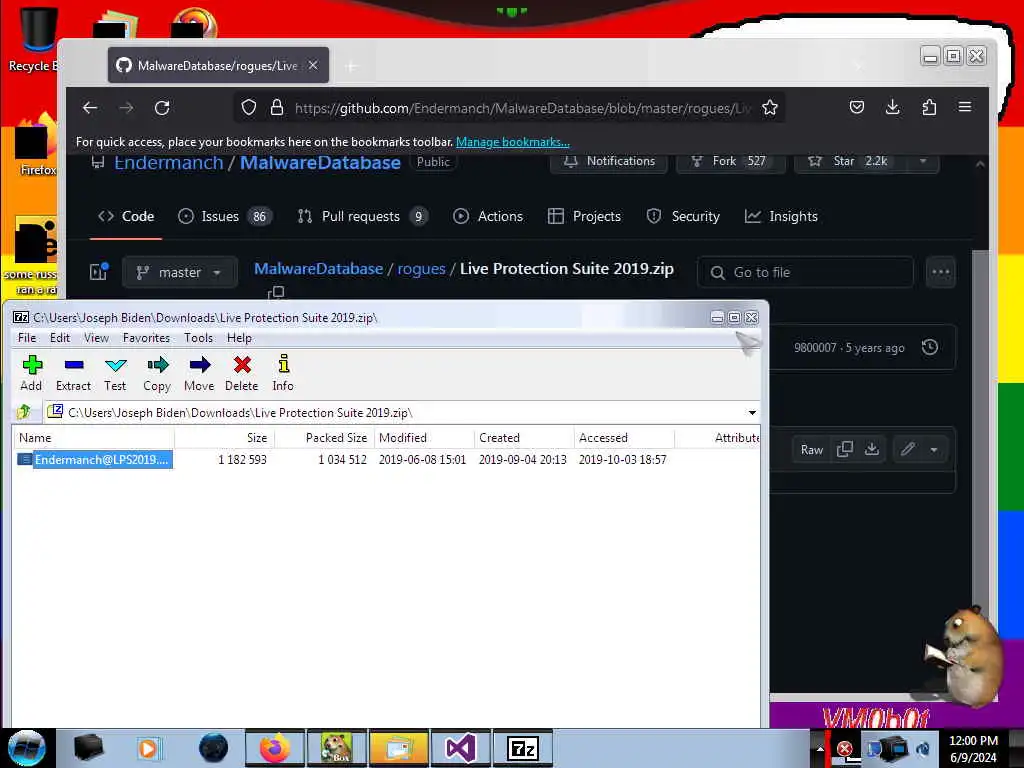Click the Raw file button
Viewport: 1024px width, 768px height.
[x=812, y=449]
